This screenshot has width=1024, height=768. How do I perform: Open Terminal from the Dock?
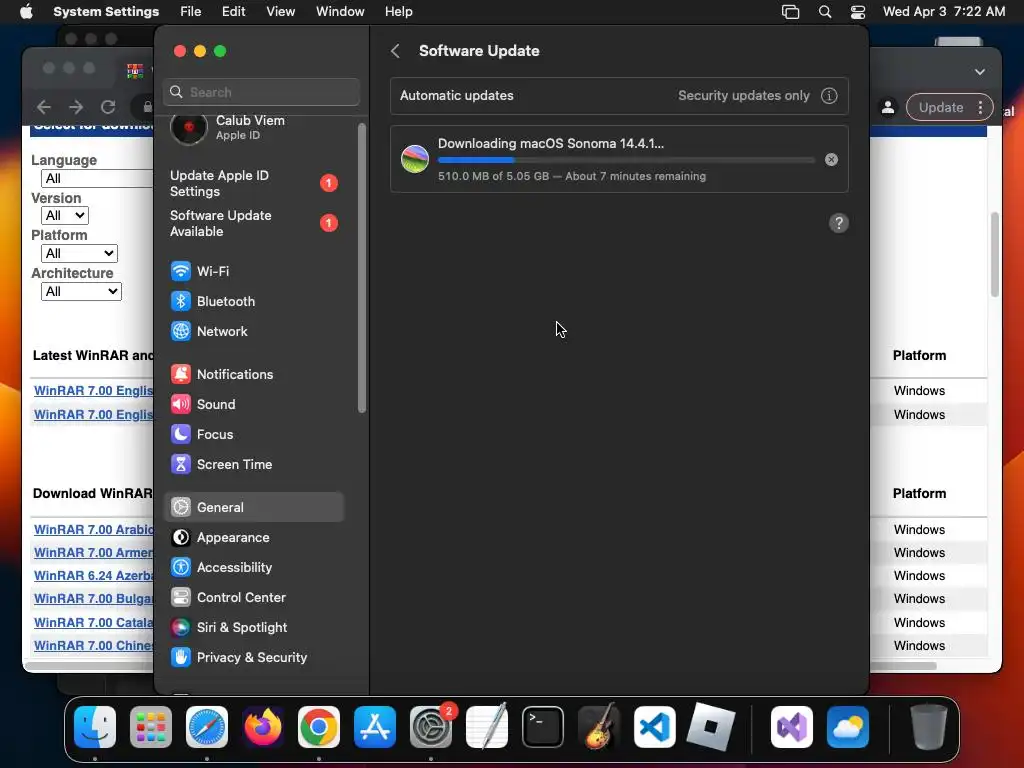pos(543,727)
